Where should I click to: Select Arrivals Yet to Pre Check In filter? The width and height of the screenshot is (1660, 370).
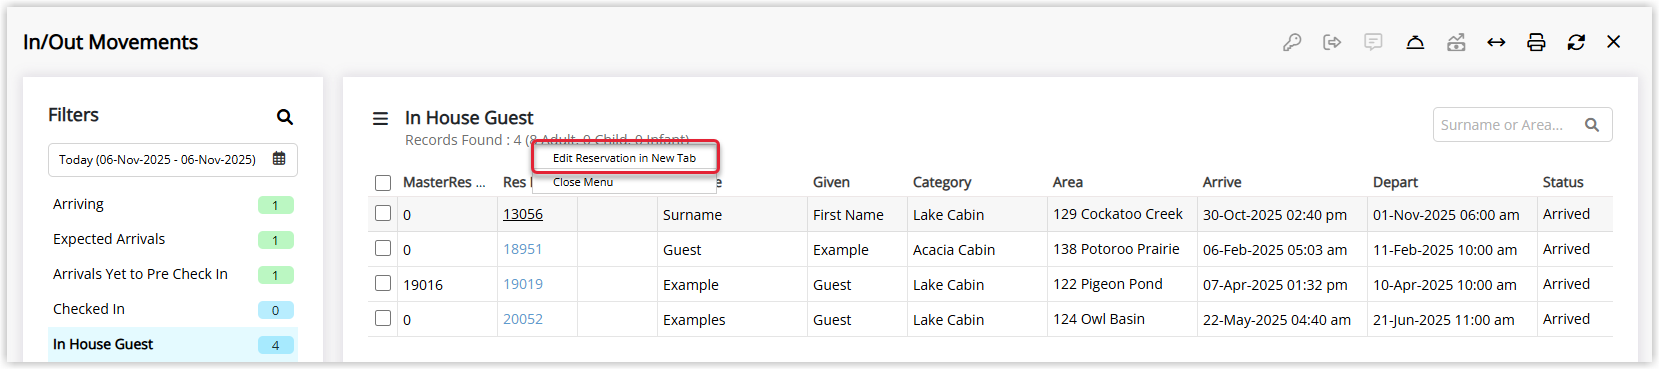(173, 274)
